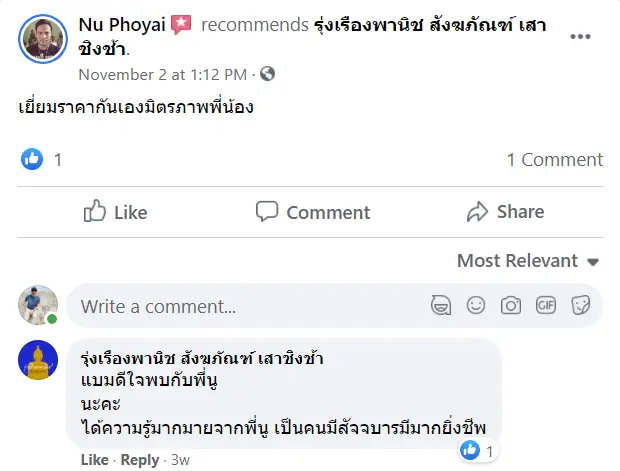Like the page's comment reply

(94, 460)
